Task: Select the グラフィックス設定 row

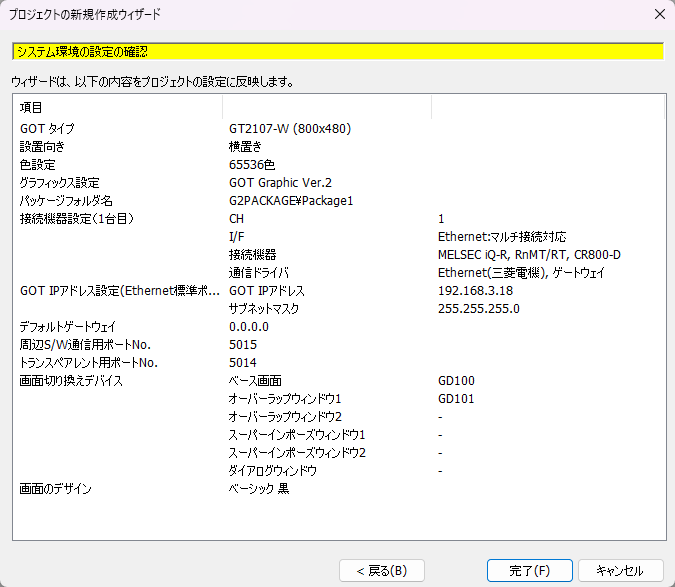Action: point(59,183)
